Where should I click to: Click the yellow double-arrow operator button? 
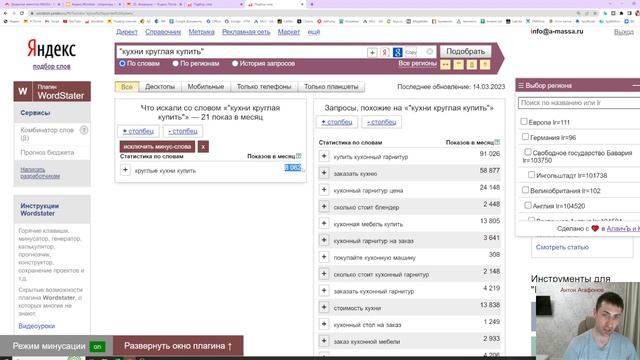click(445, 64)
